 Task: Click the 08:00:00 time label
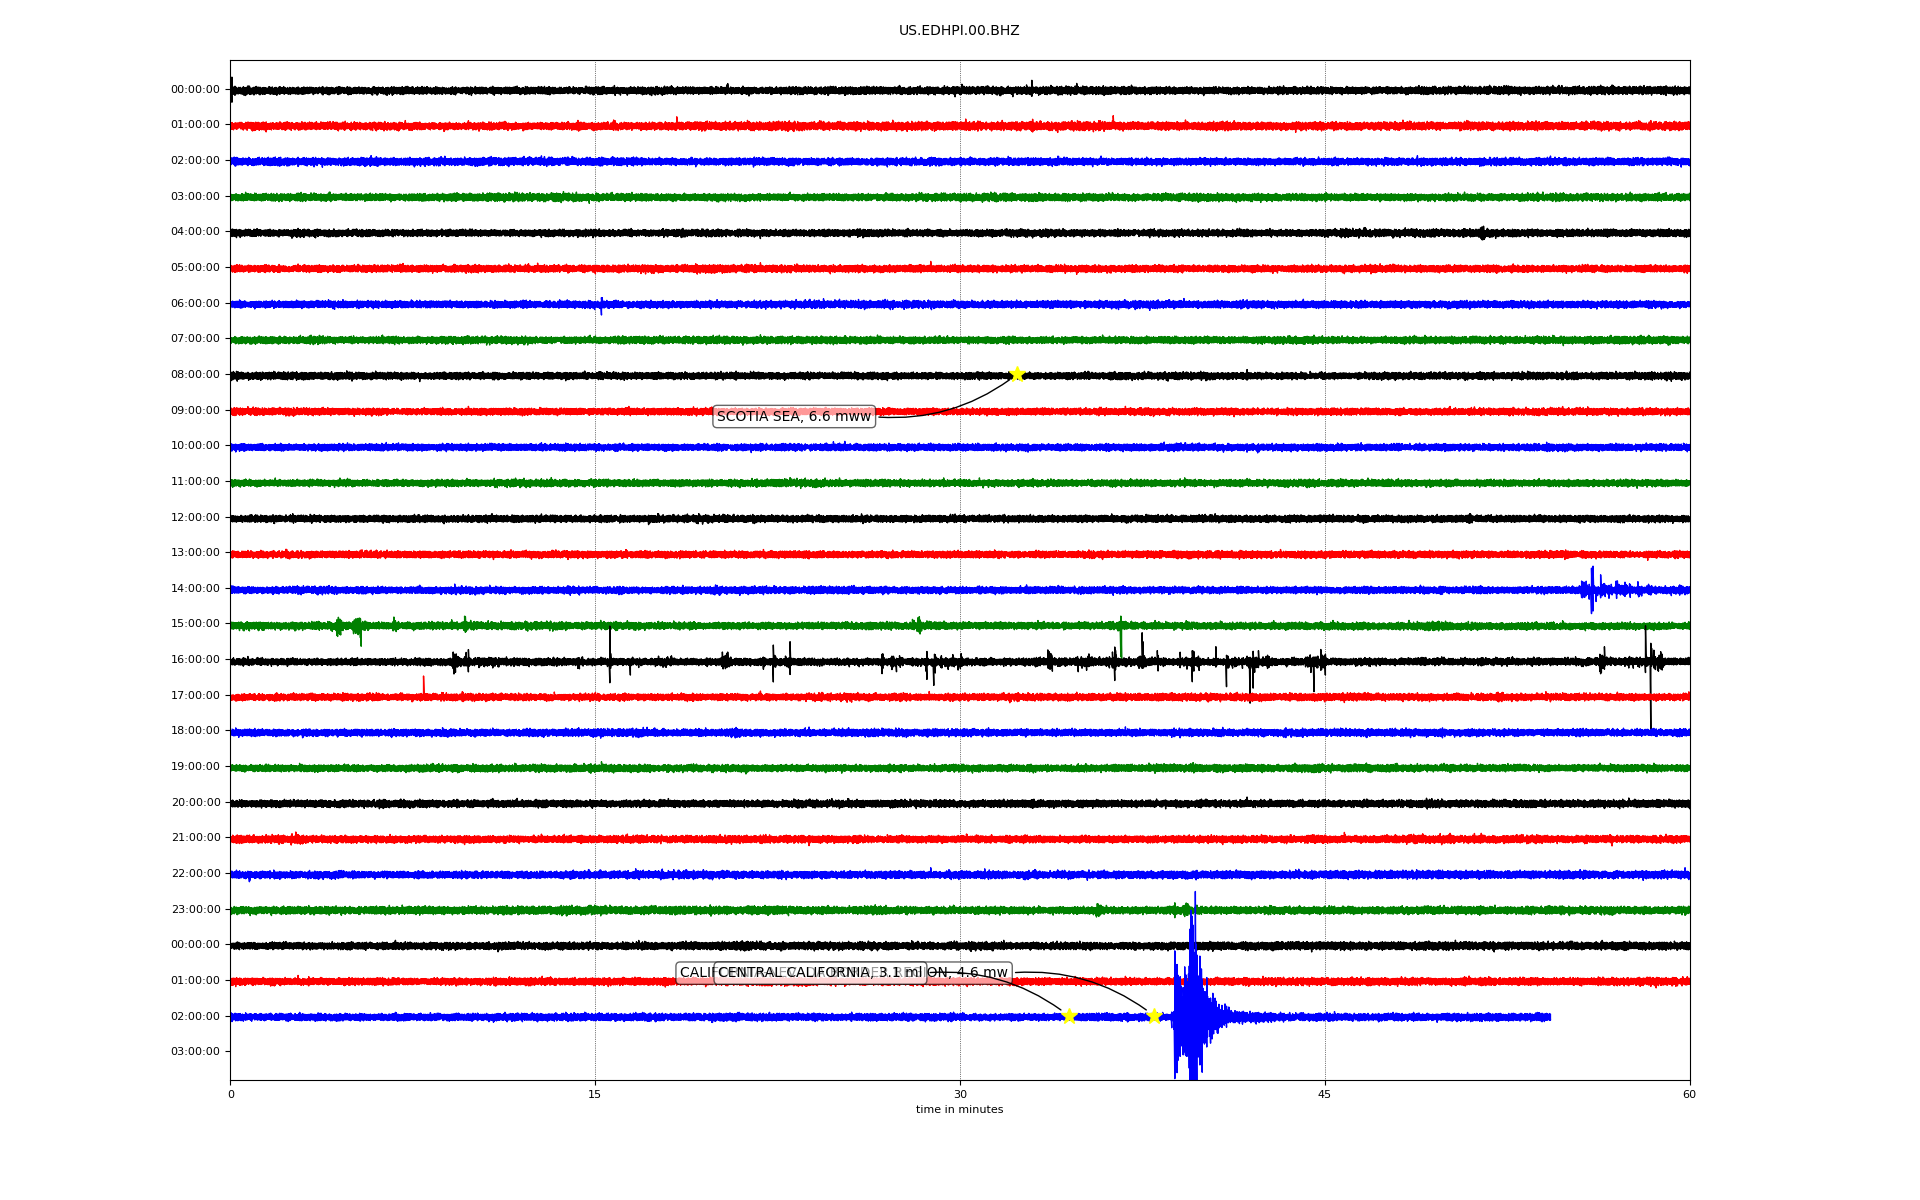(x=195, y=375)
